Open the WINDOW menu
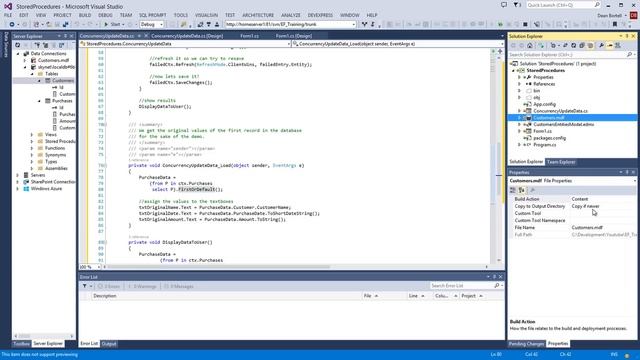The width and height of the screenshot is (640, 360). (350, 15)
